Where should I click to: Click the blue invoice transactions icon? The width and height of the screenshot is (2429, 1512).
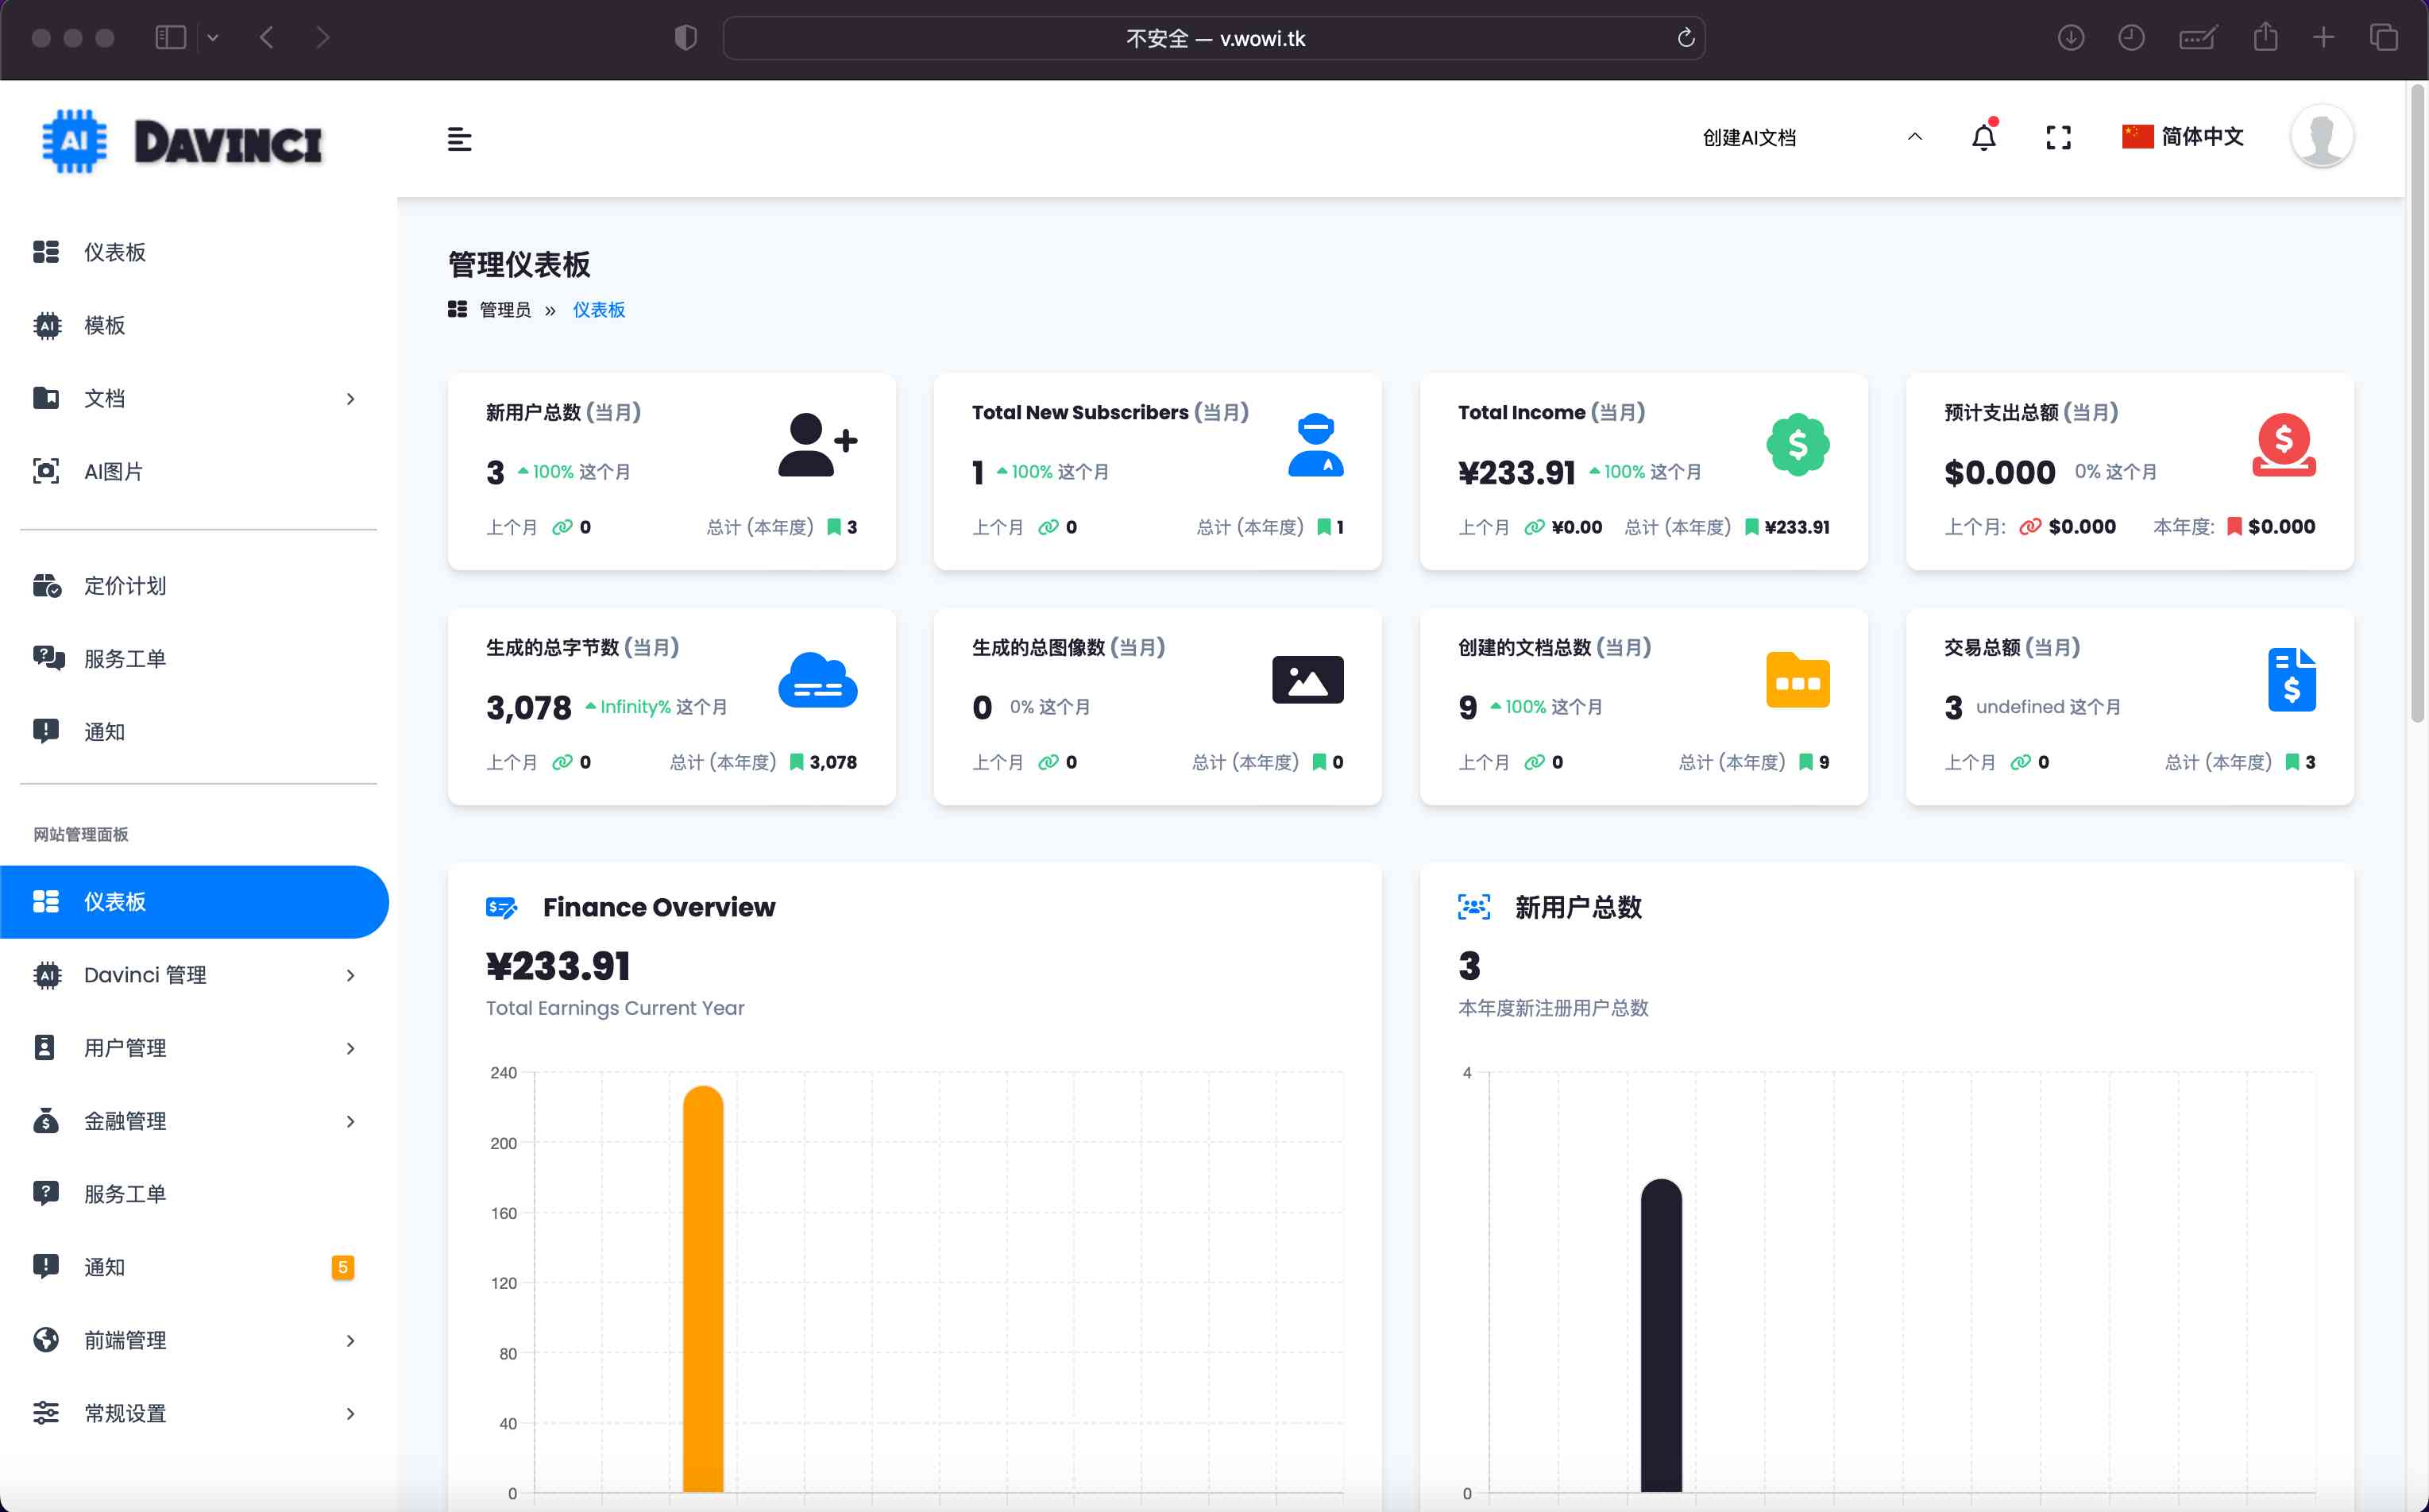[x=2292, y=680]
